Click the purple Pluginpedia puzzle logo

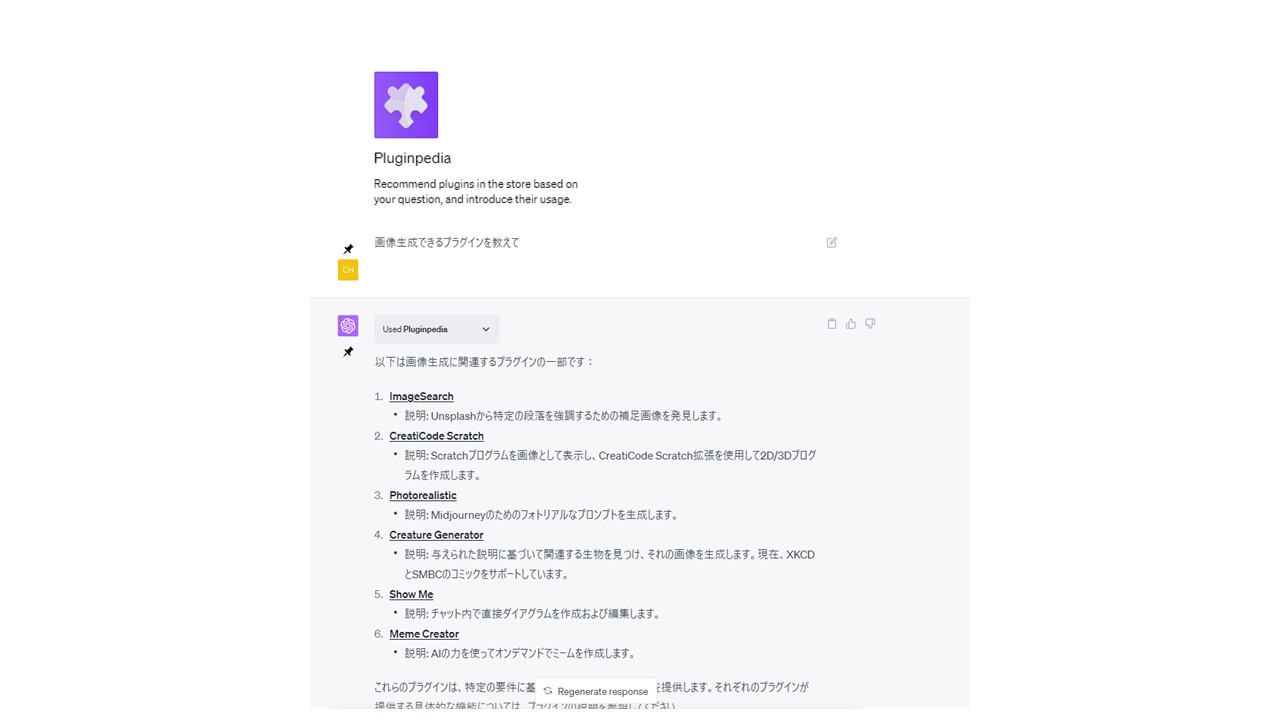(x=406, y=105)
